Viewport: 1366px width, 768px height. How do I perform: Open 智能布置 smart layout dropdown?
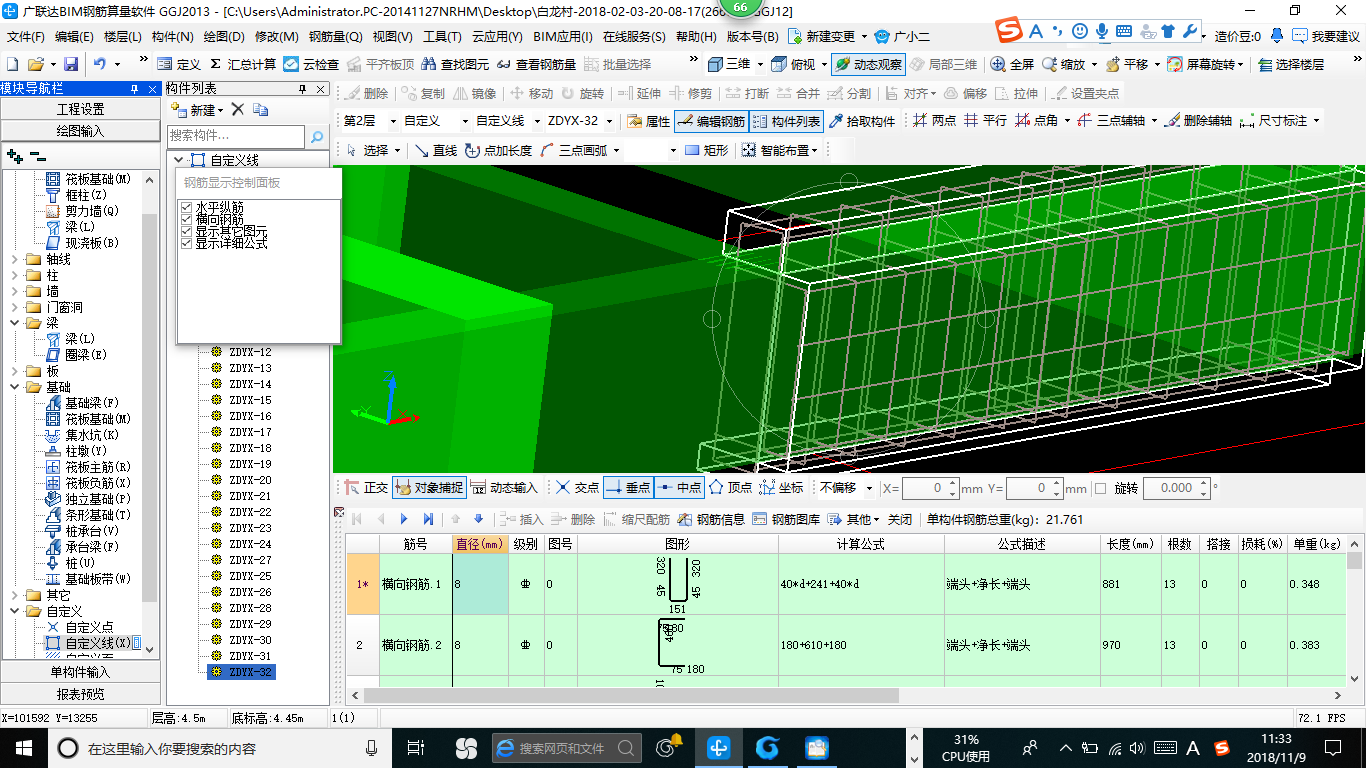point(781,150)
